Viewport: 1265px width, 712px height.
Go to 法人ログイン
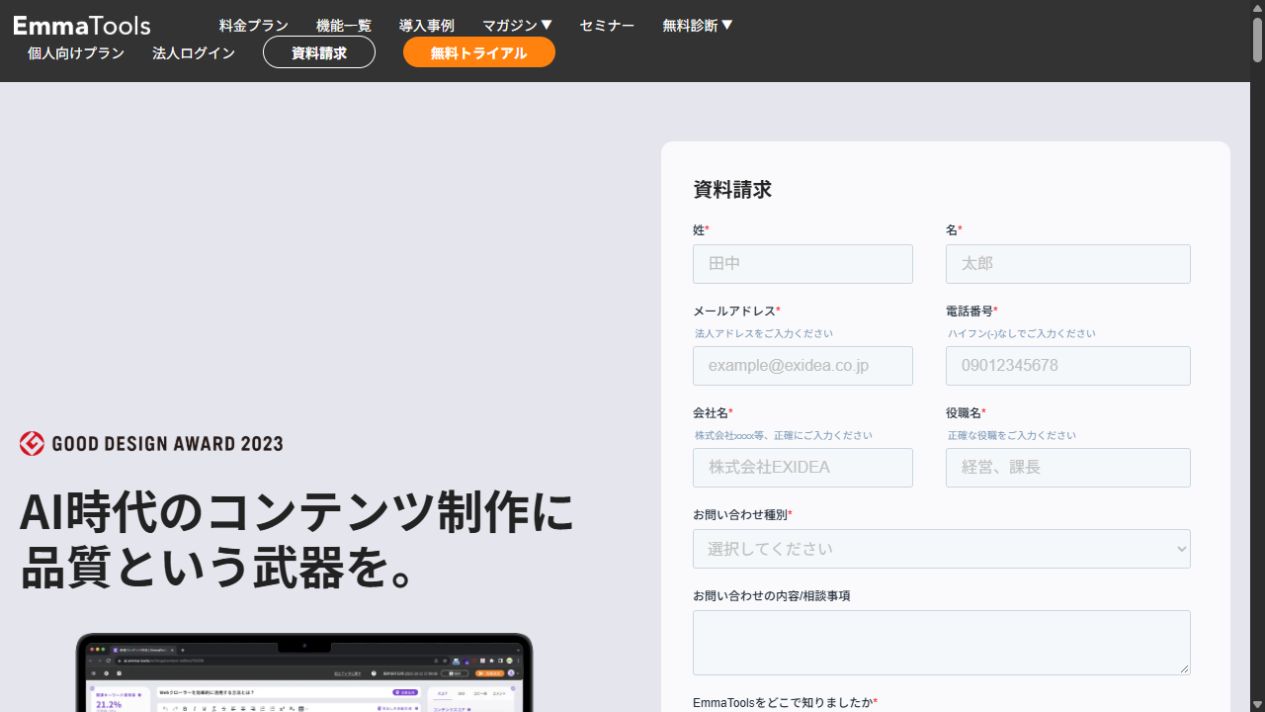tap(194, 53)
